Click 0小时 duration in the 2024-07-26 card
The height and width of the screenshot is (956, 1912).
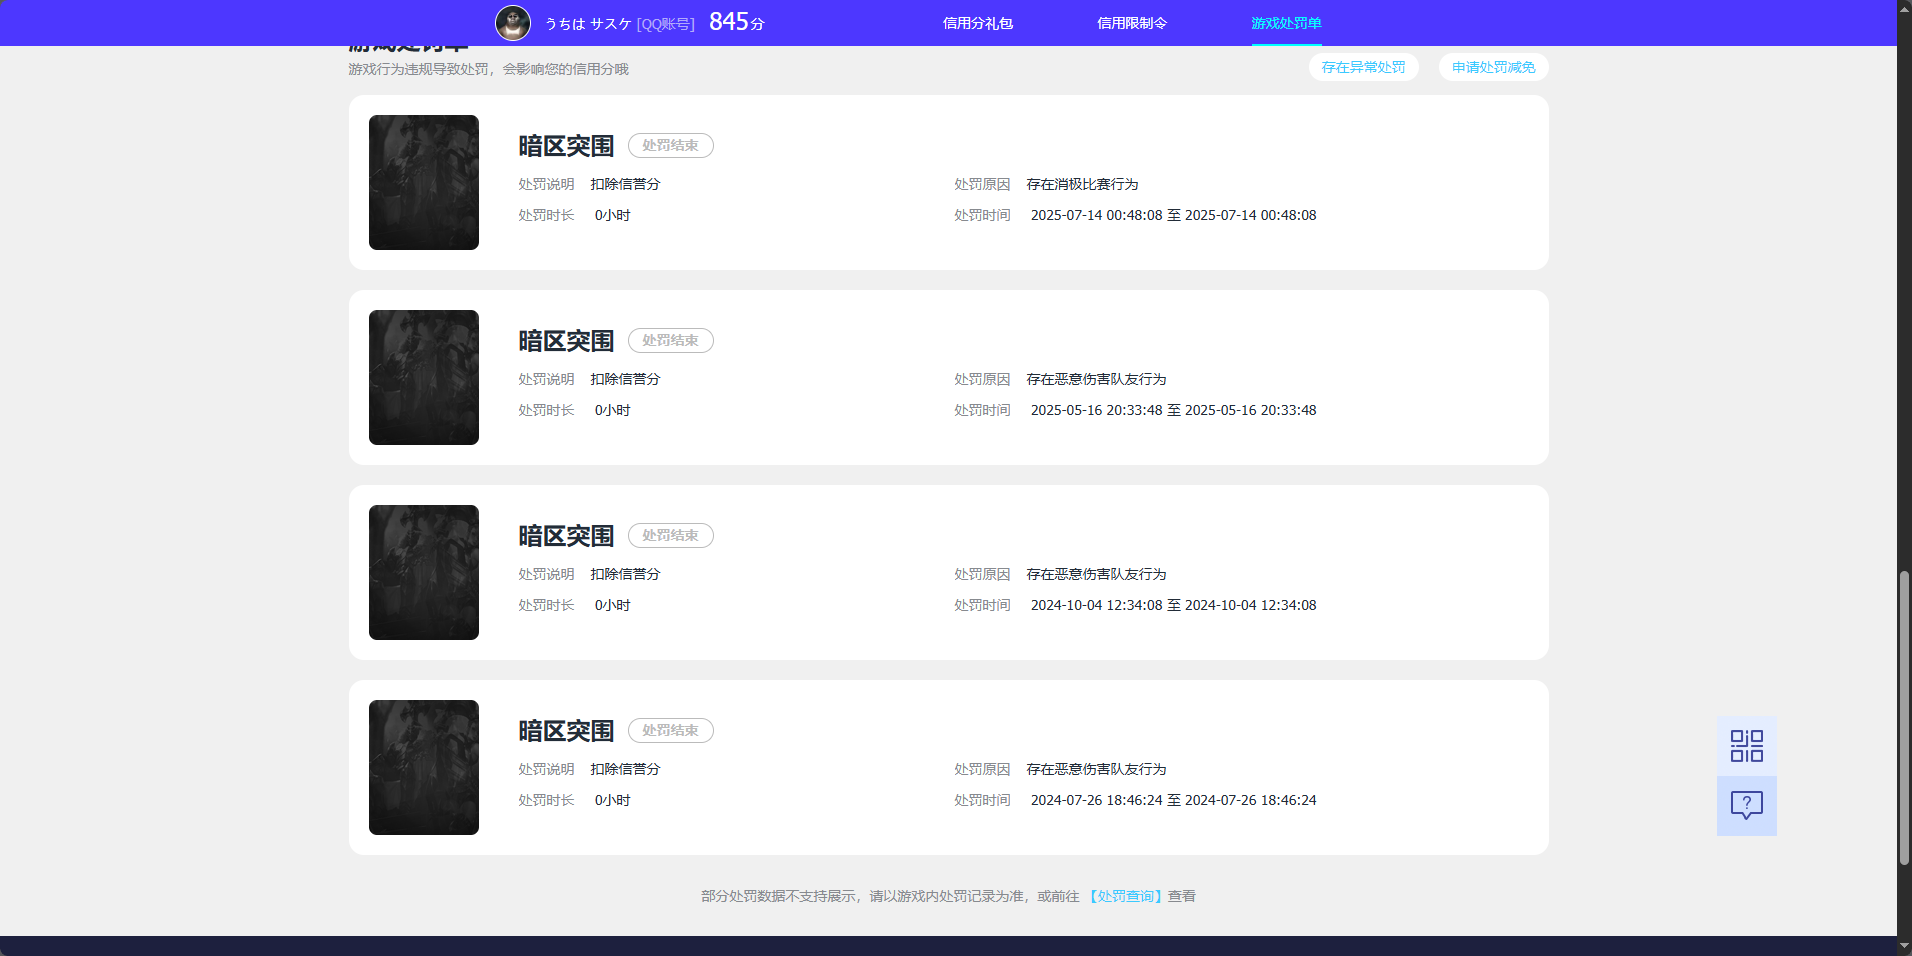coord(613,800)
